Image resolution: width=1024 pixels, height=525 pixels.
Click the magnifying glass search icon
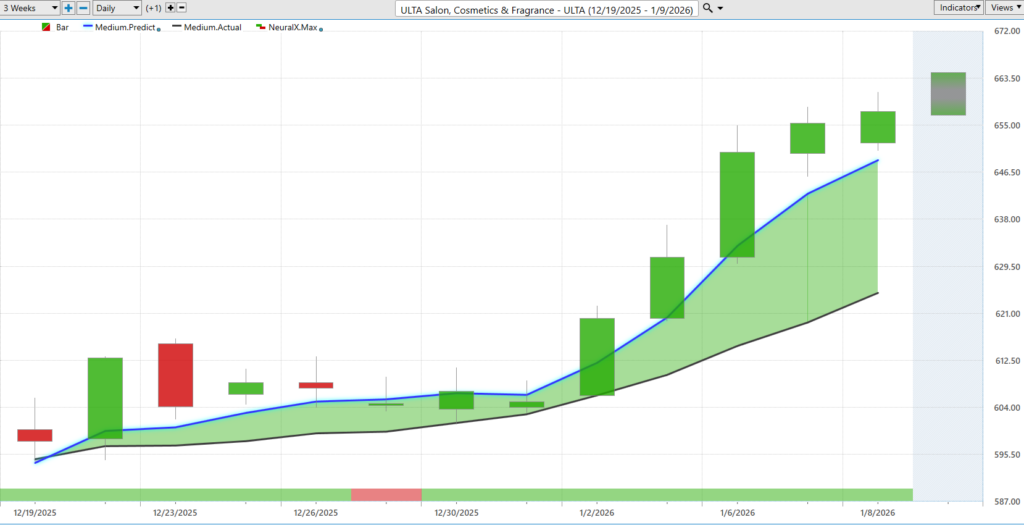click(707, 8)
